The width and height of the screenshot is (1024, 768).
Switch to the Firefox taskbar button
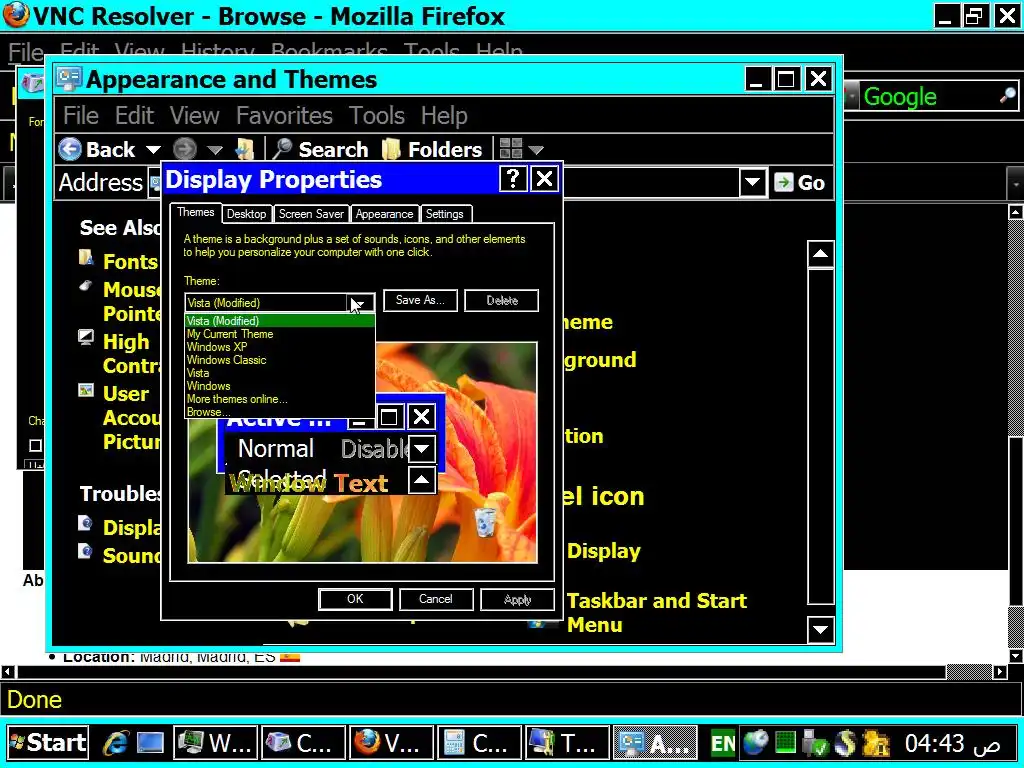391,743
